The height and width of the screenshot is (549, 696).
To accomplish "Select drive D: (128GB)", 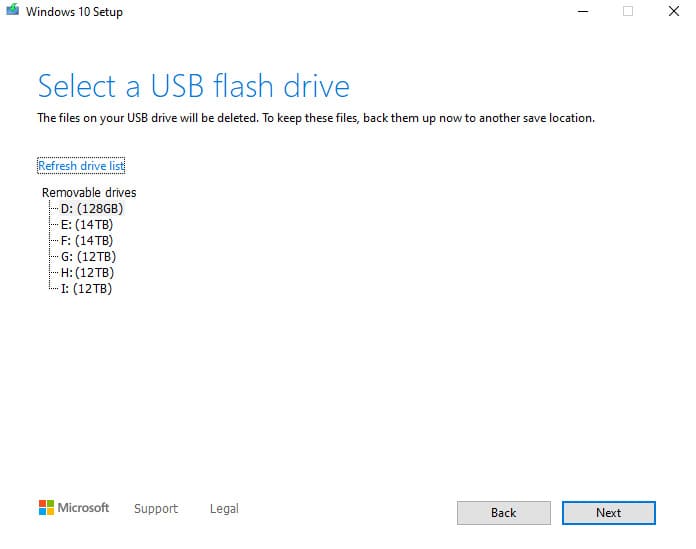I will [x=91, y=208].
